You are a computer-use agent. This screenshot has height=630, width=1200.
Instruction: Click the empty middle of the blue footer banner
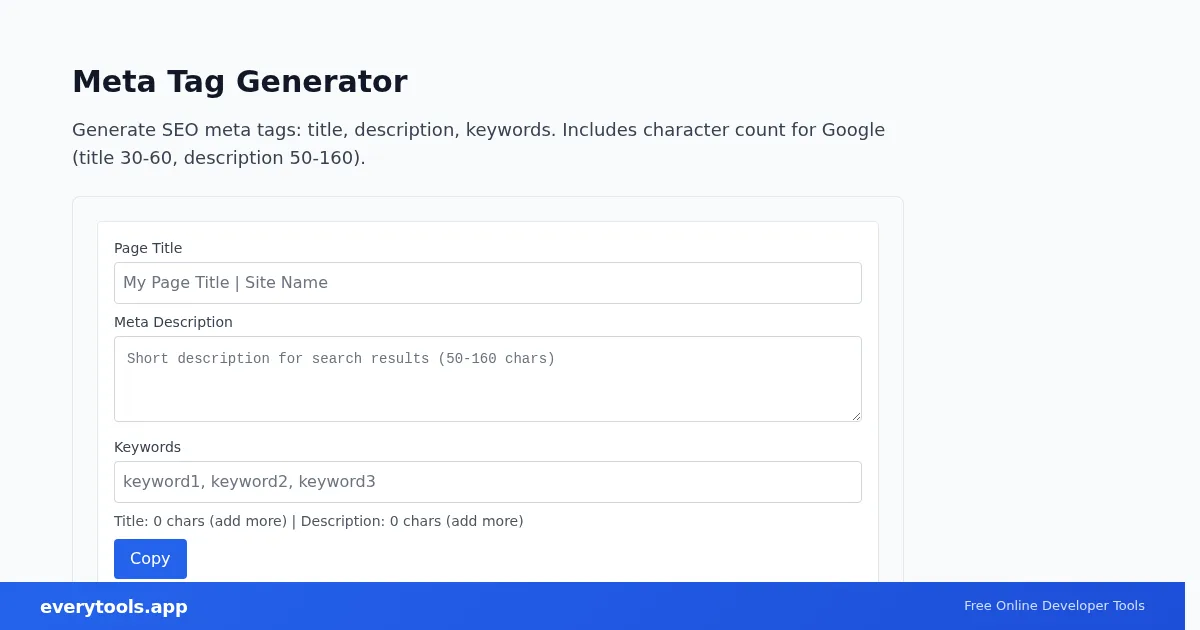point(575,606)
